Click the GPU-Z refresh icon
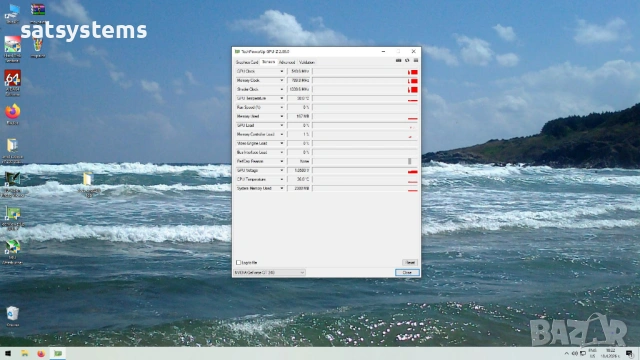The height and width of the screenshot is (360, 640). click(x=407, y=60)
